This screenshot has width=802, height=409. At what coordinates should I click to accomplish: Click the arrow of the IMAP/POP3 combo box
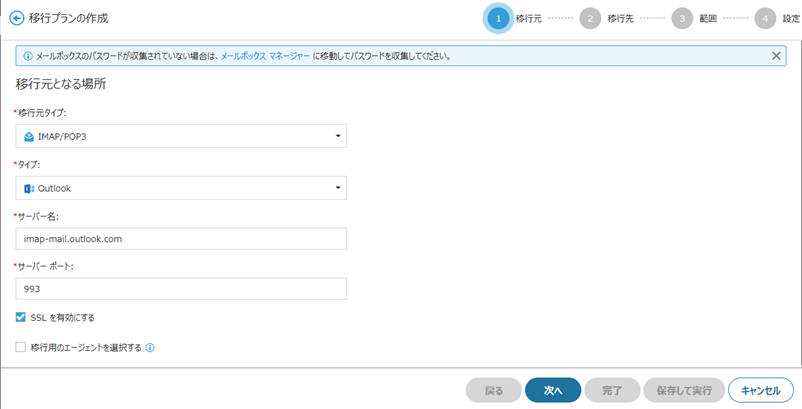point(338,136)
